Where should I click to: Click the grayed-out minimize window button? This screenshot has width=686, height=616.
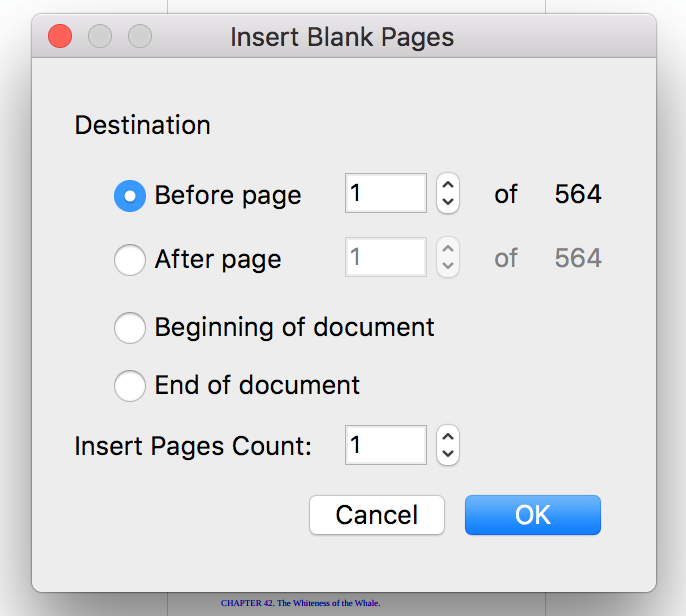pyautogui.click(x=100, y=36)
